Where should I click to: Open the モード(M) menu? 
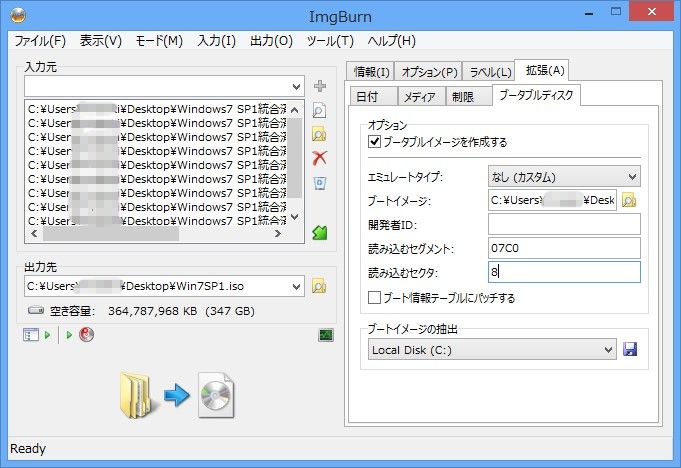[159, 41]
